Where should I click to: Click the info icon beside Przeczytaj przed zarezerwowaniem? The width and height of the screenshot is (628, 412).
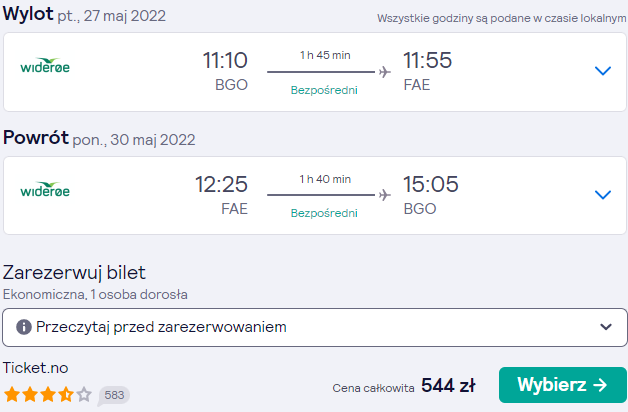click(x=24, y=327)
